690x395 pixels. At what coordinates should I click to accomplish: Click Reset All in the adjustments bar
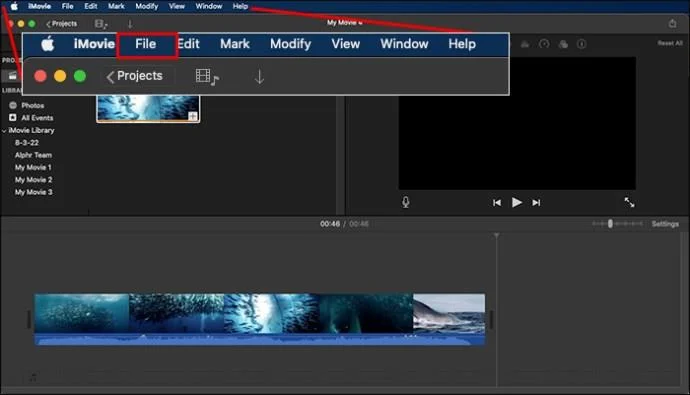[x=670, y=43]
